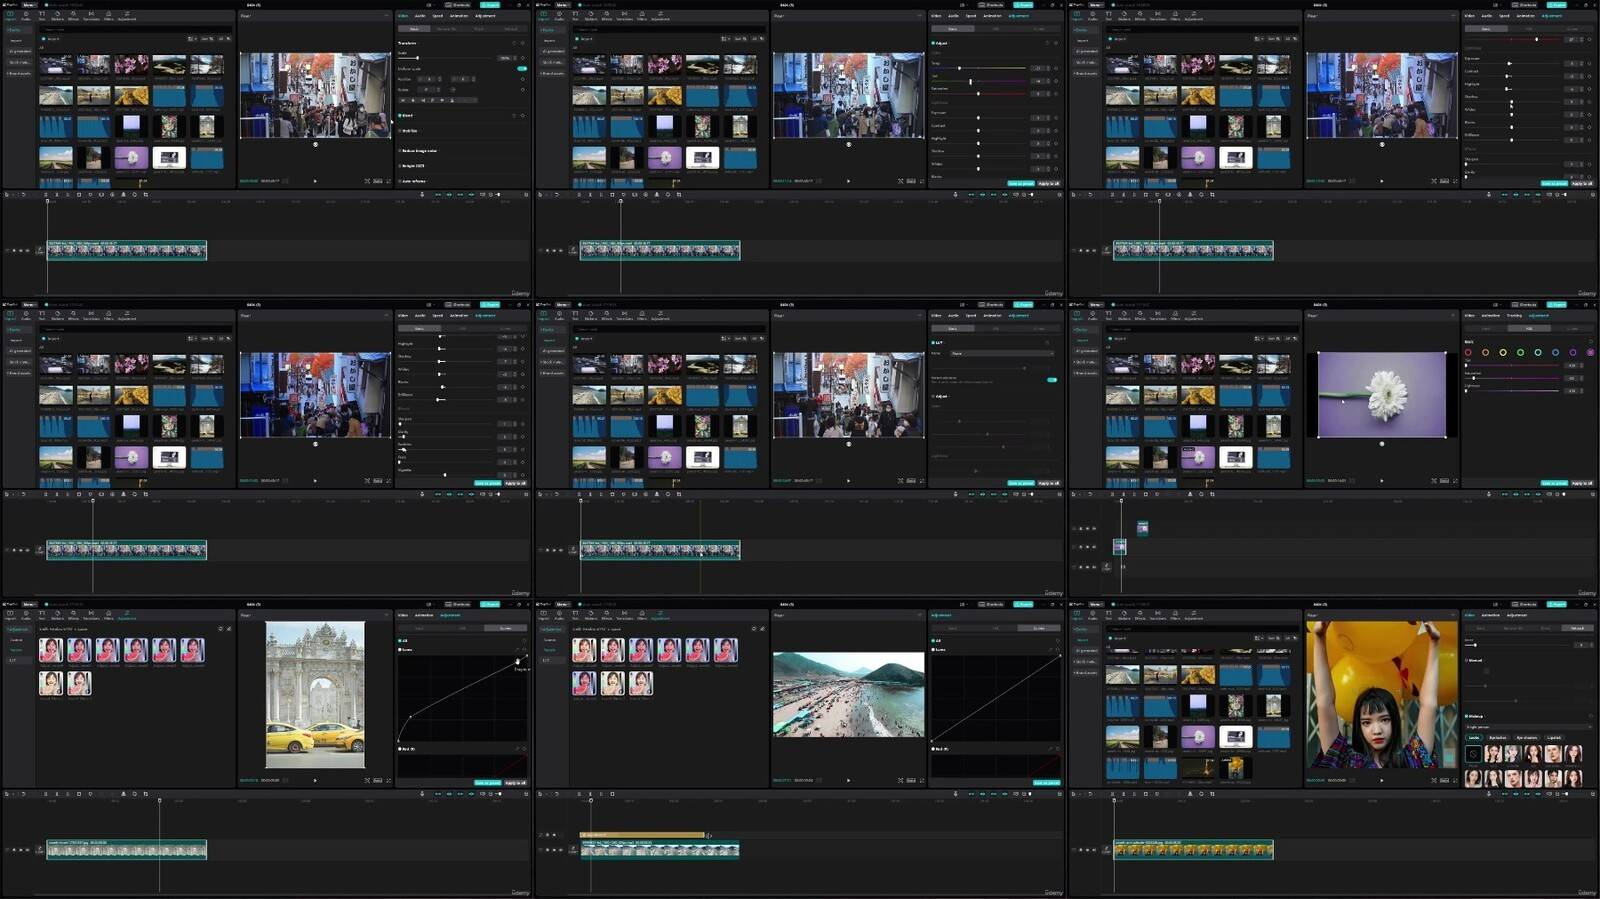Click the Crop icon in the flower window timeline toolbar
The height and width of the screenshot is (899, 1600).
click(1212, 494)
